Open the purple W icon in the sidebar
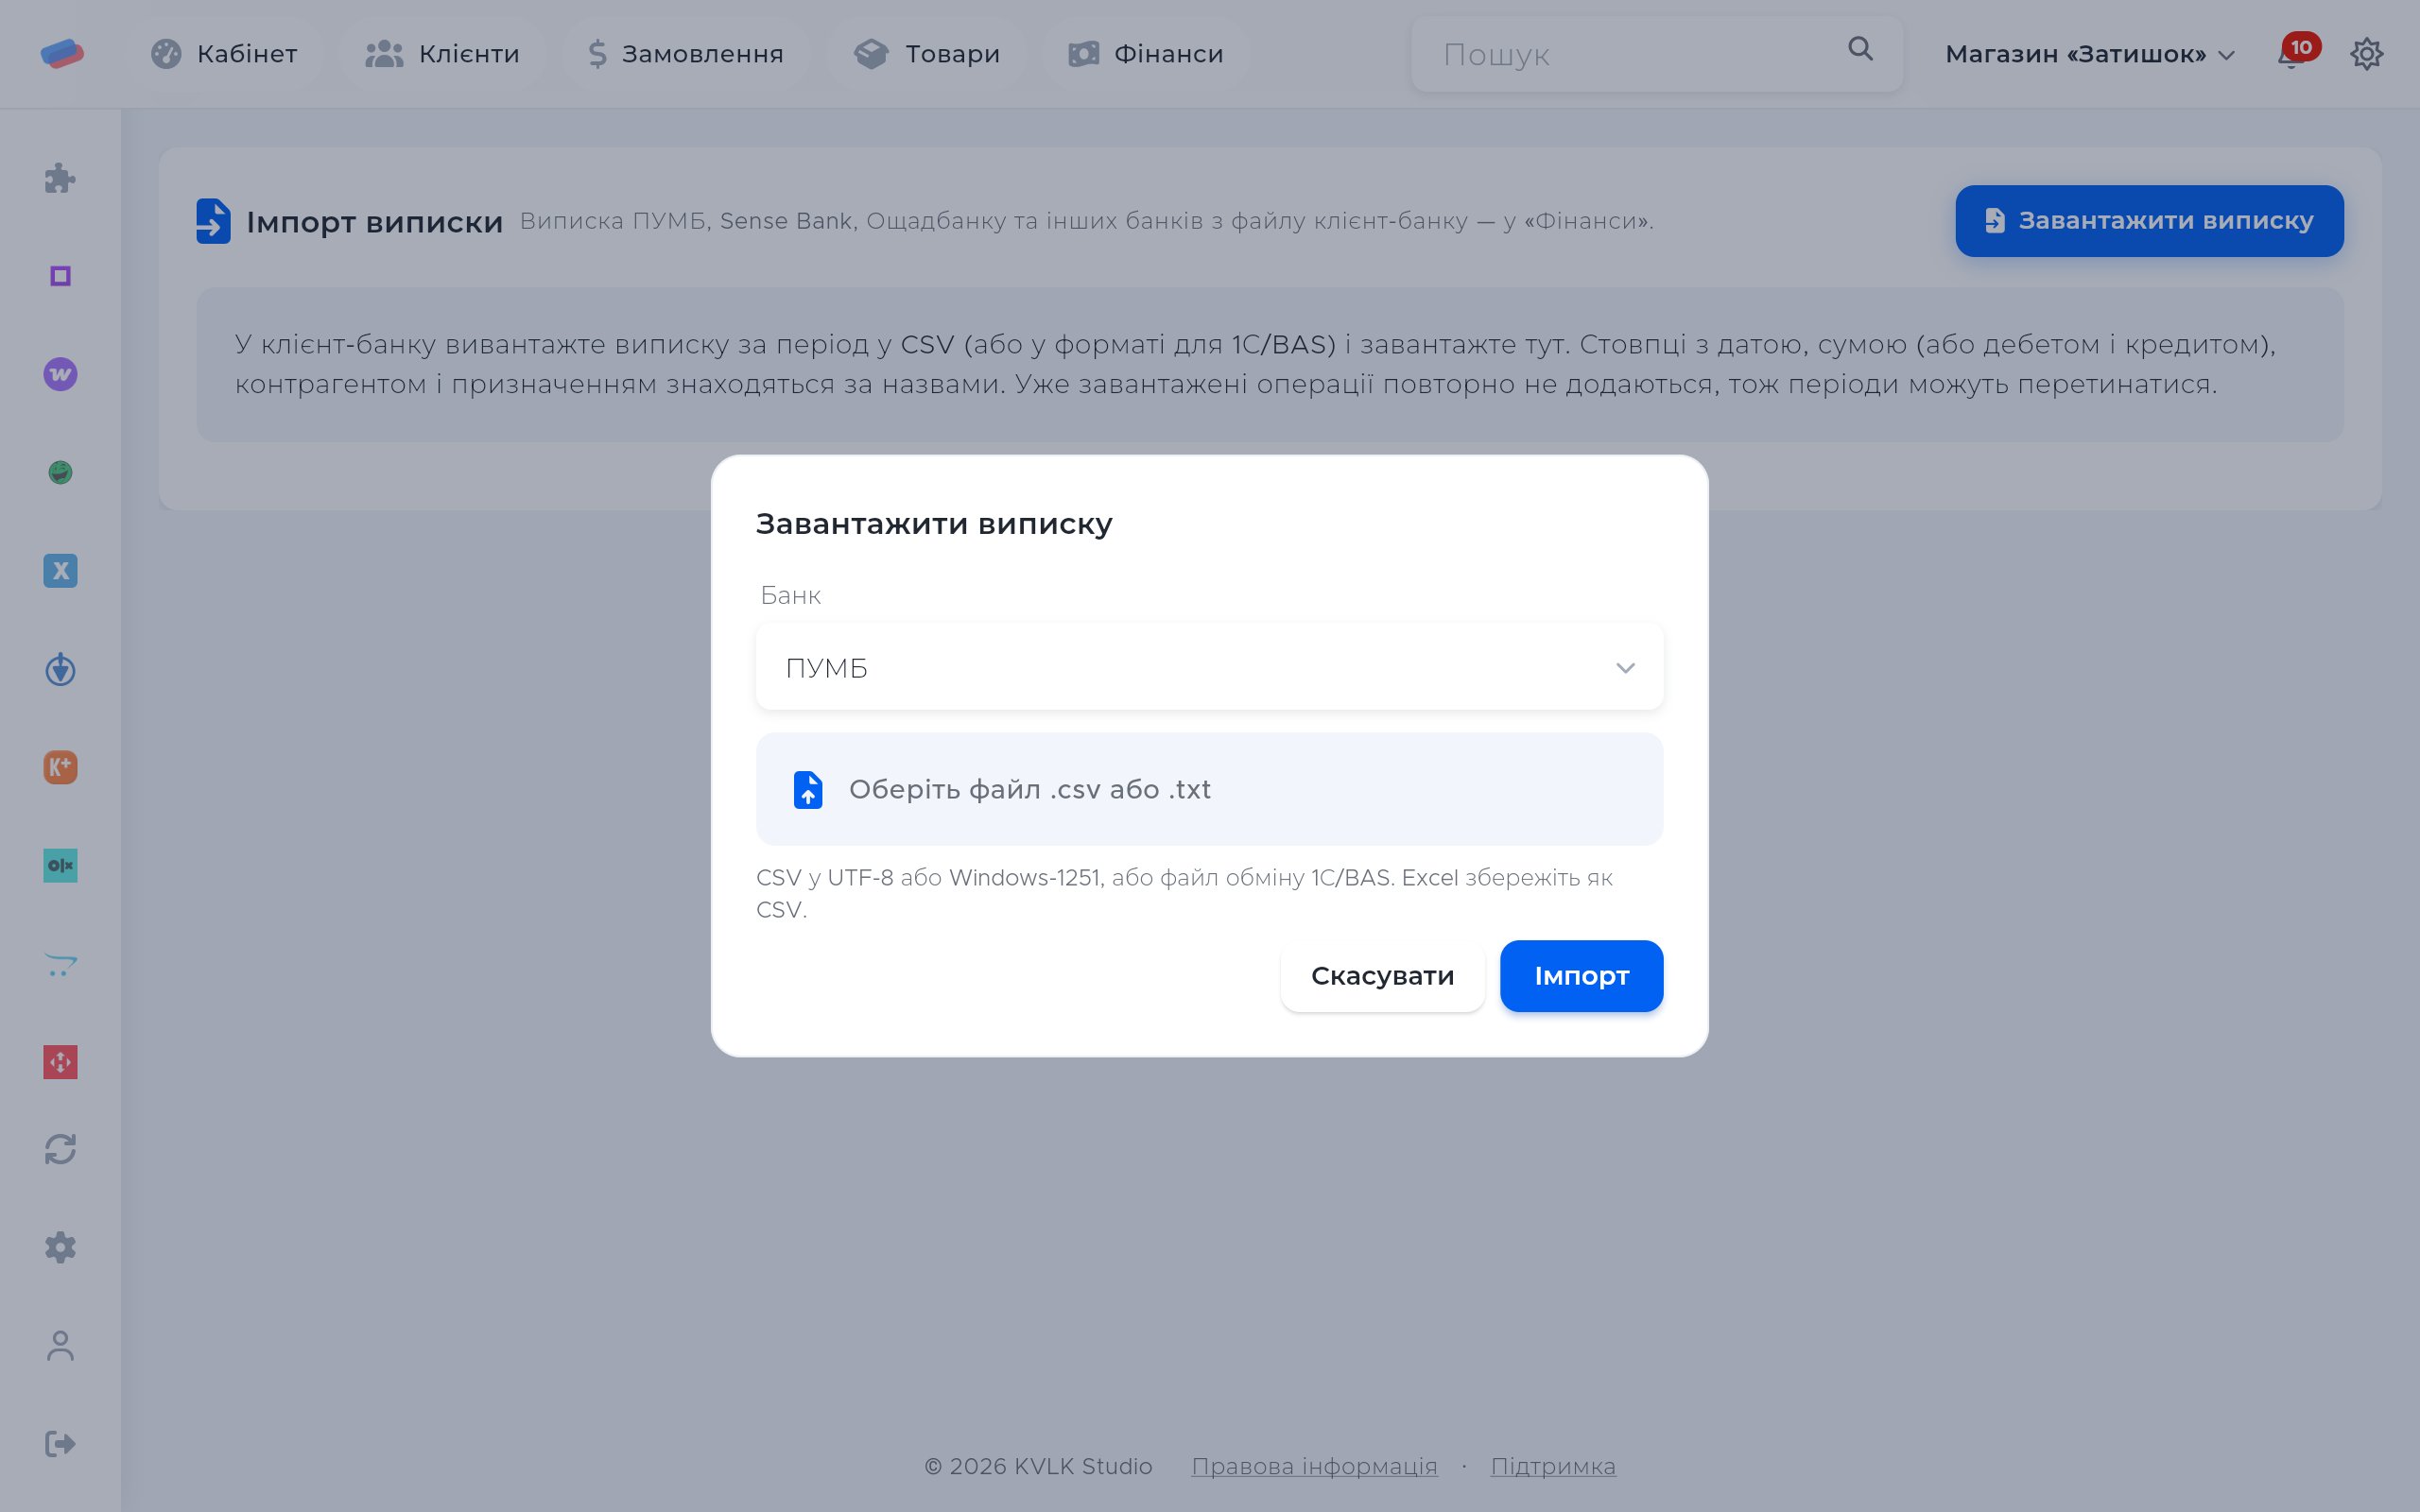 (60, 374)
